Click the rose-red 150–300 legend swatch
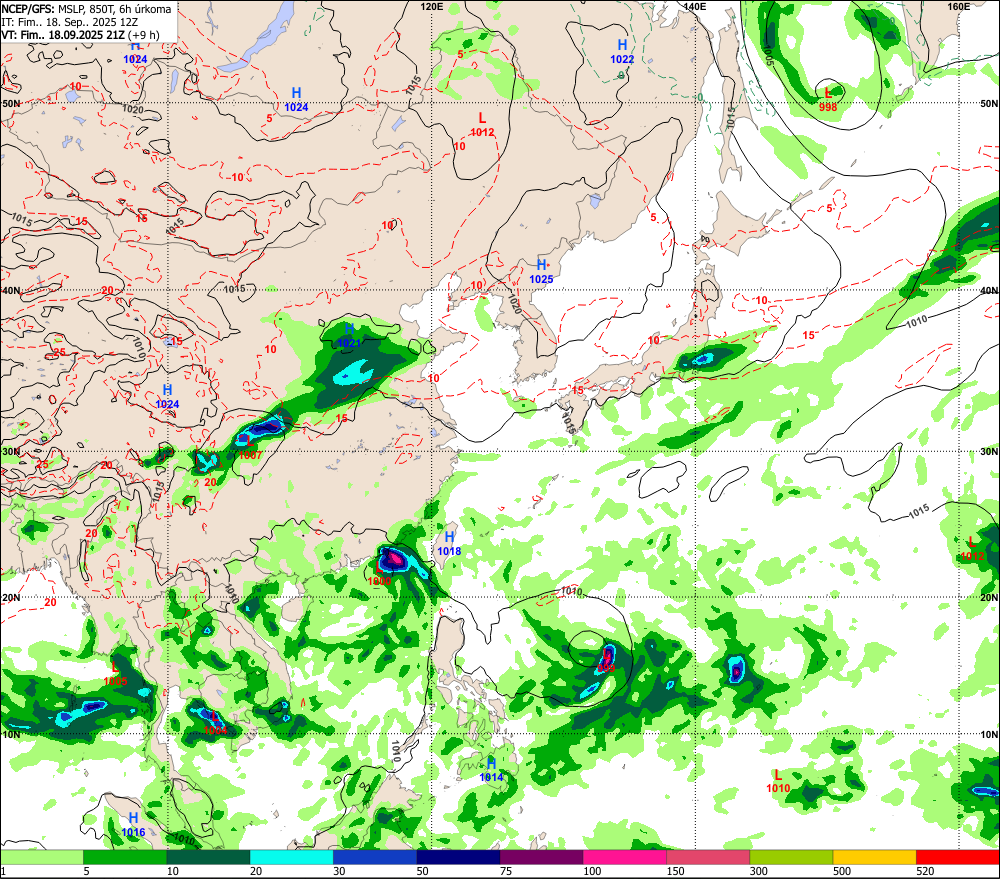 [708, 857]
